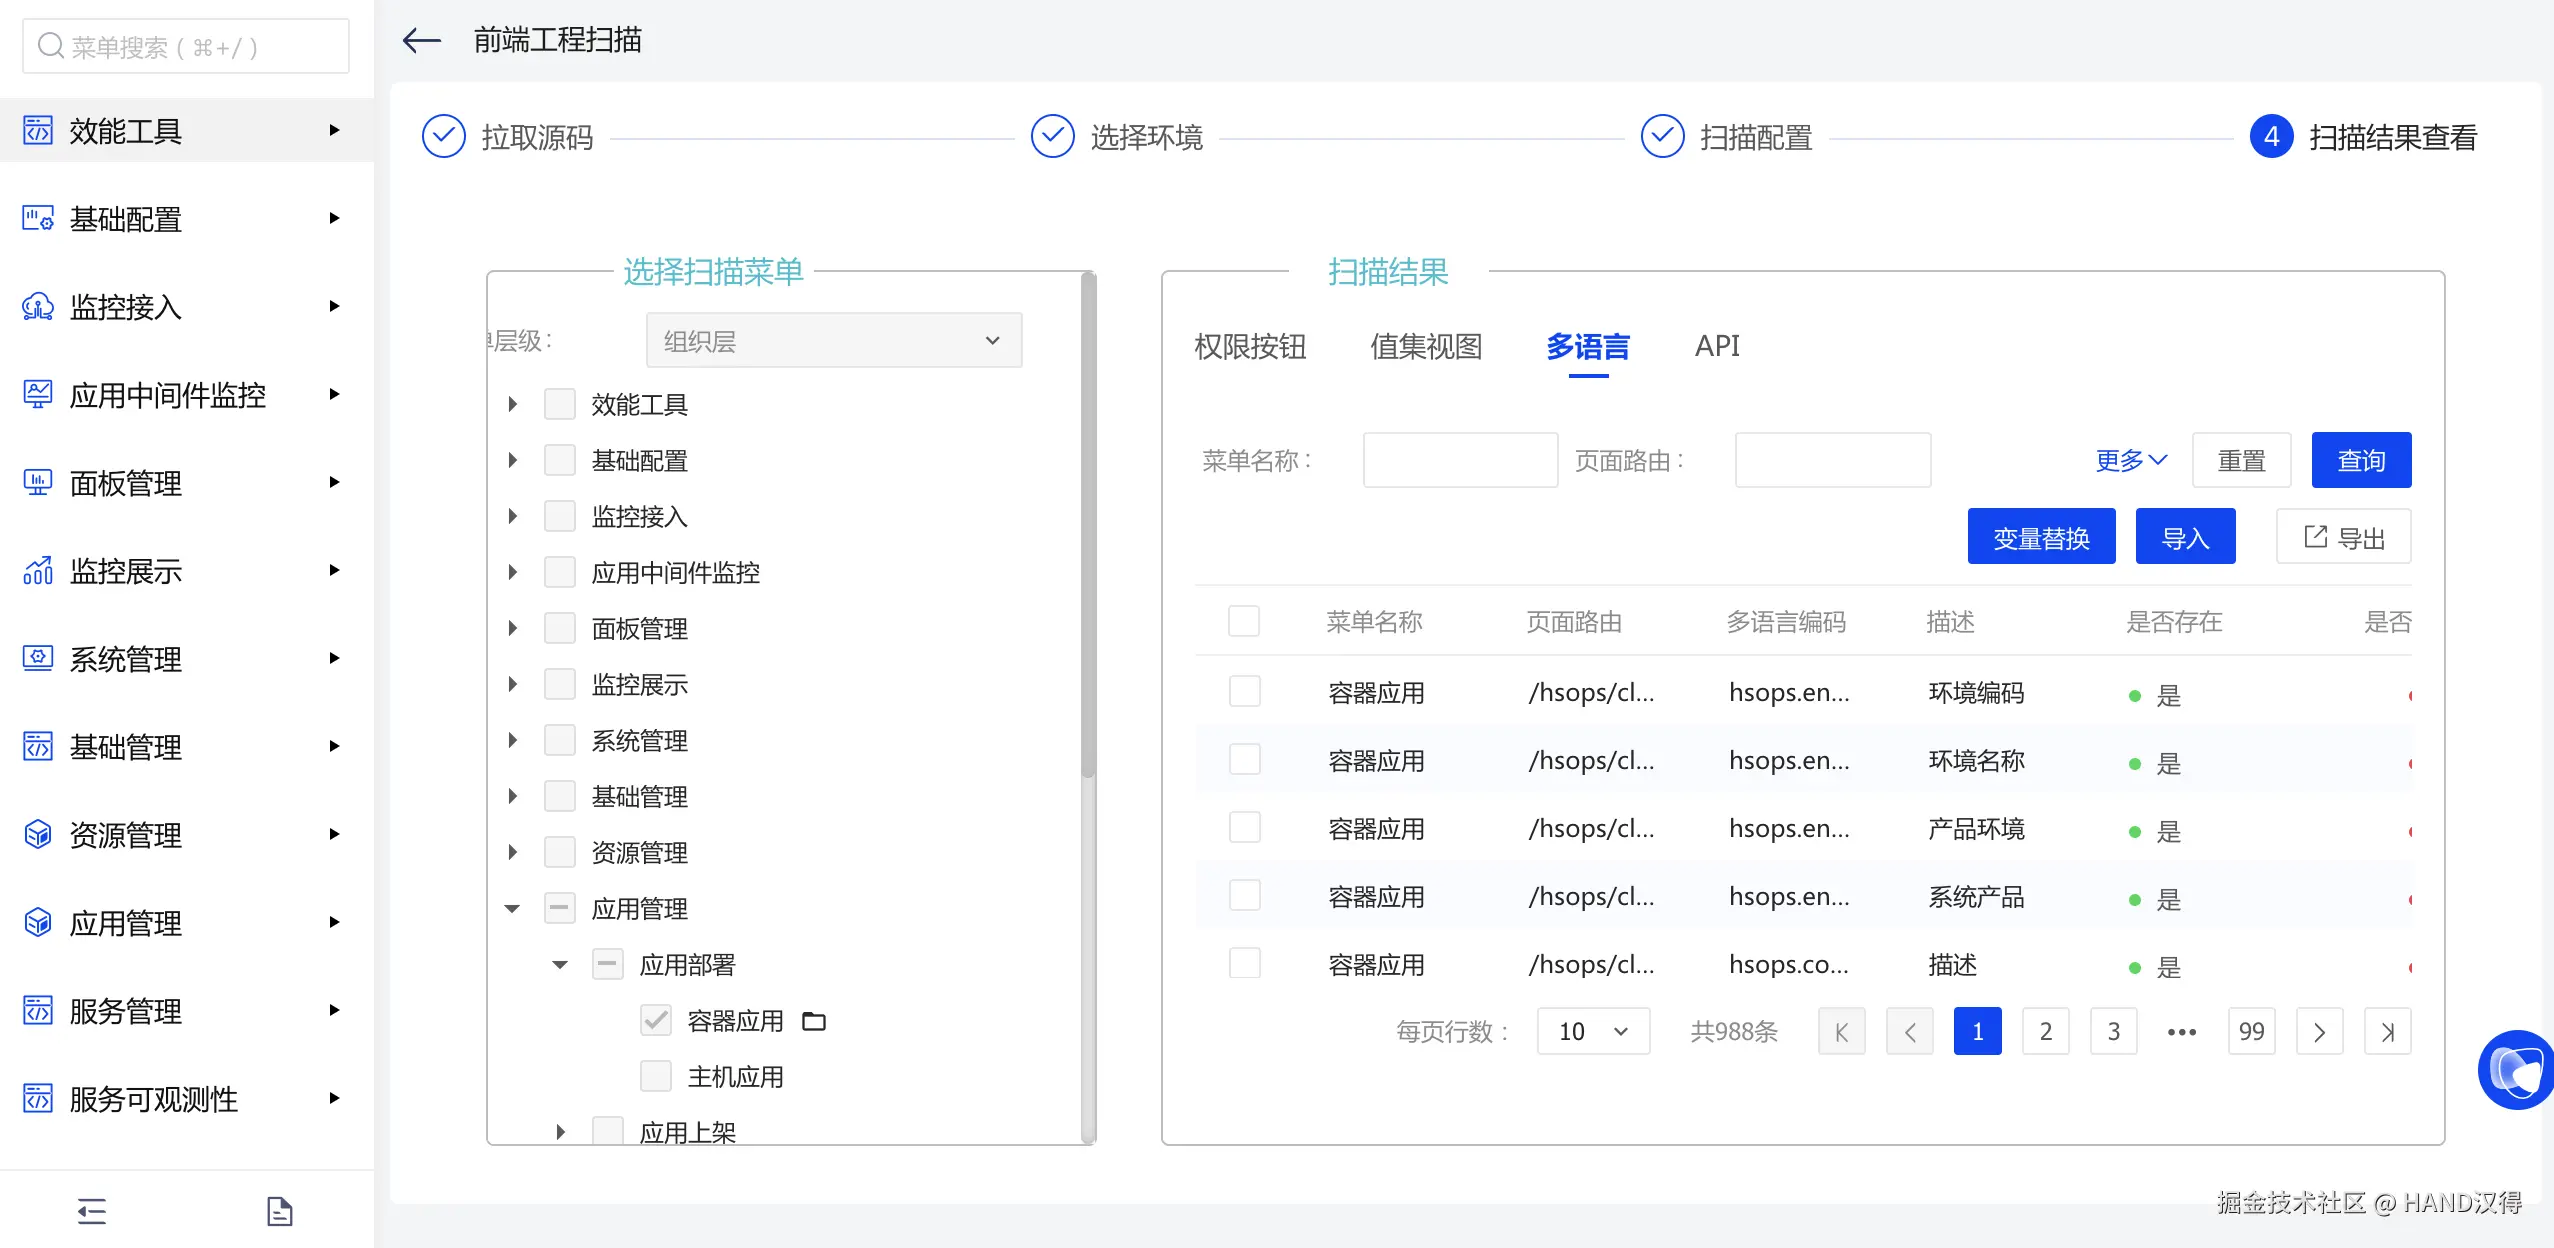2554x1248 pixels.
Task: Click the 菜单名称 input field
Action: pos(1459,460)
